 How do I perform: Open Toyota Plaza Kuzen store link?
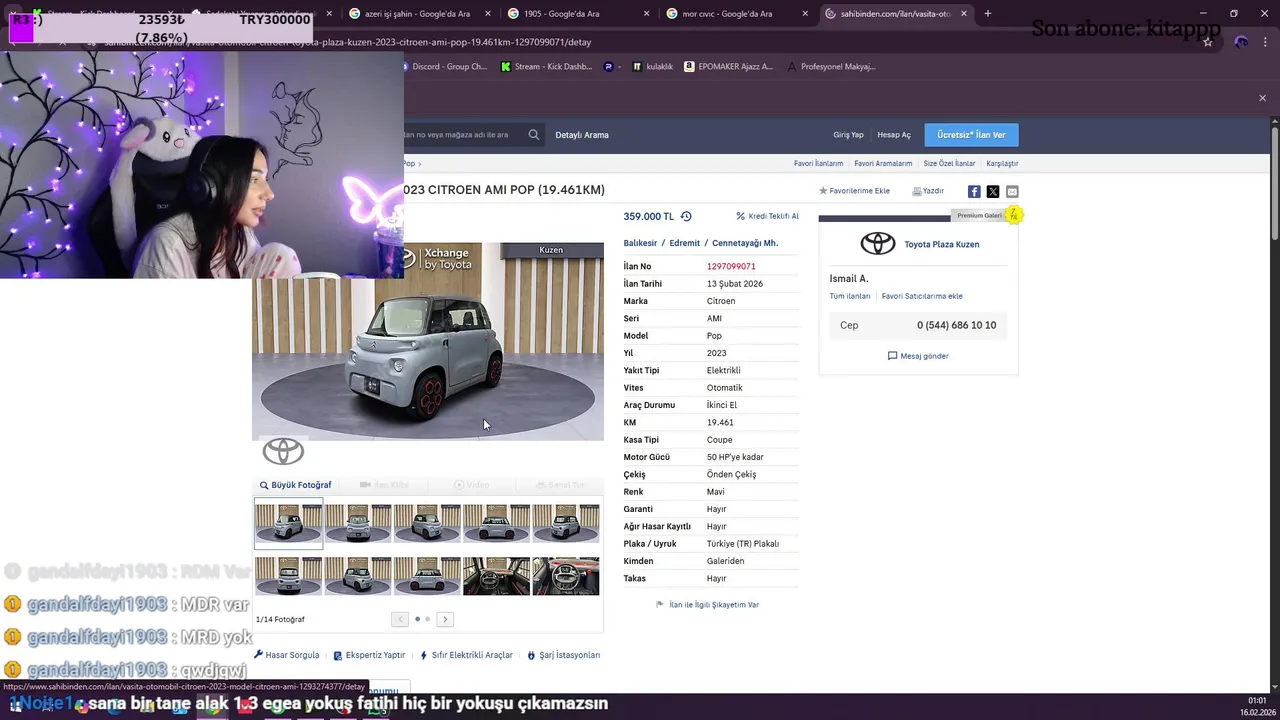(942, 244)
